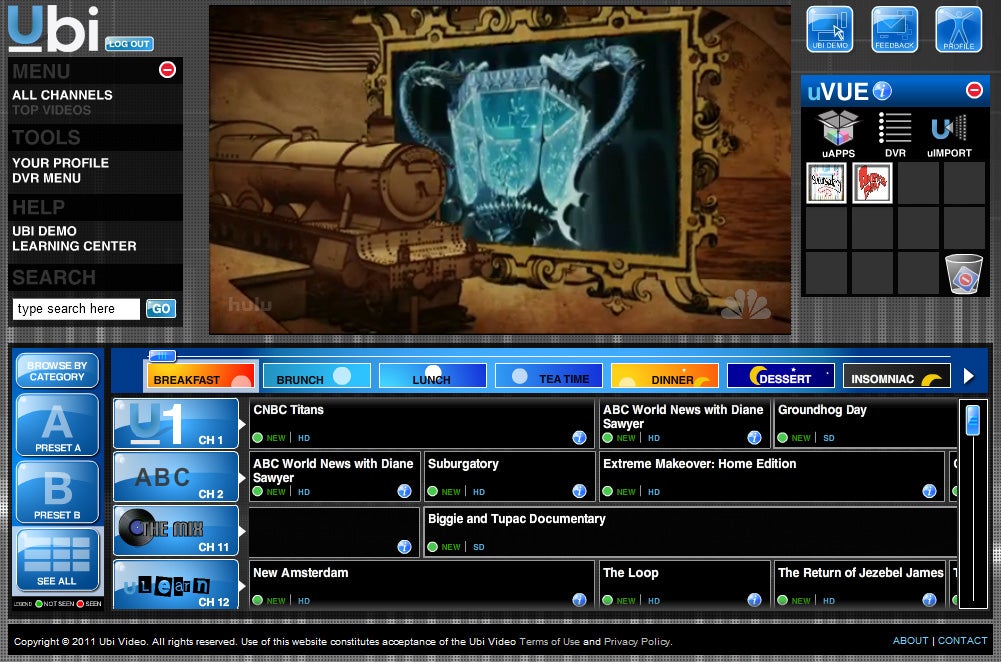Open UBI DEMO under Help
The width and height of the screenshot is (1001, 662).
point(45,231)
